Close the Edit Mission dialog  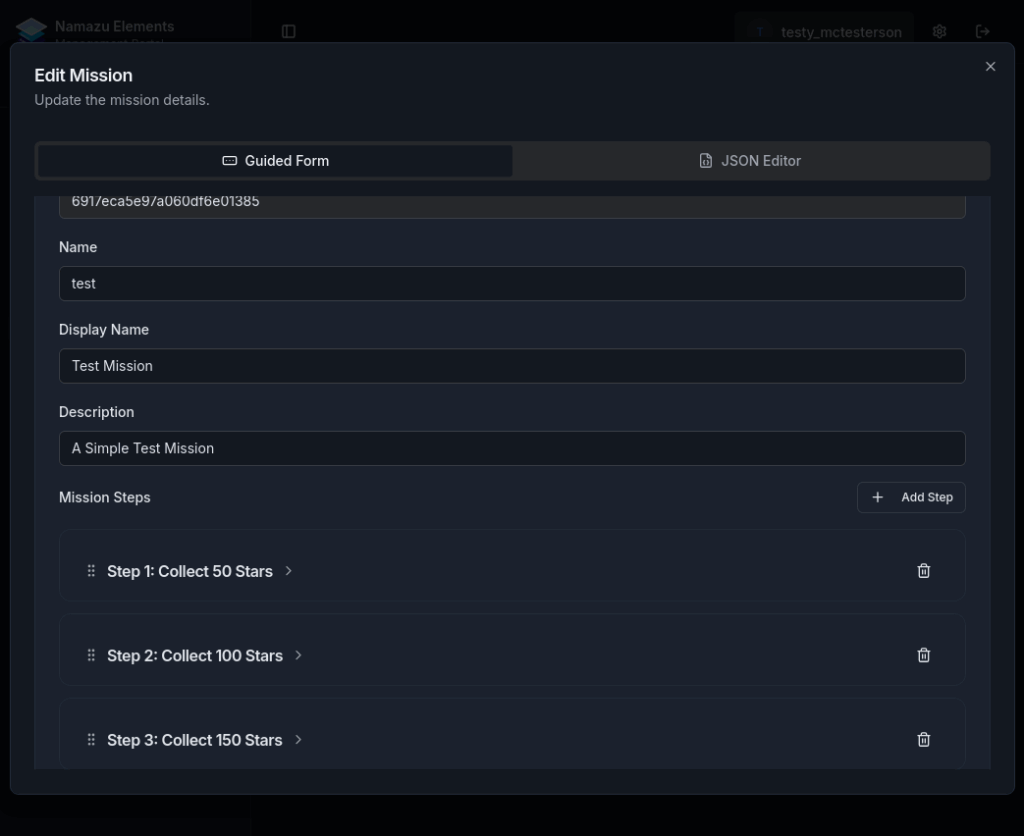click(x=990, y=66)
